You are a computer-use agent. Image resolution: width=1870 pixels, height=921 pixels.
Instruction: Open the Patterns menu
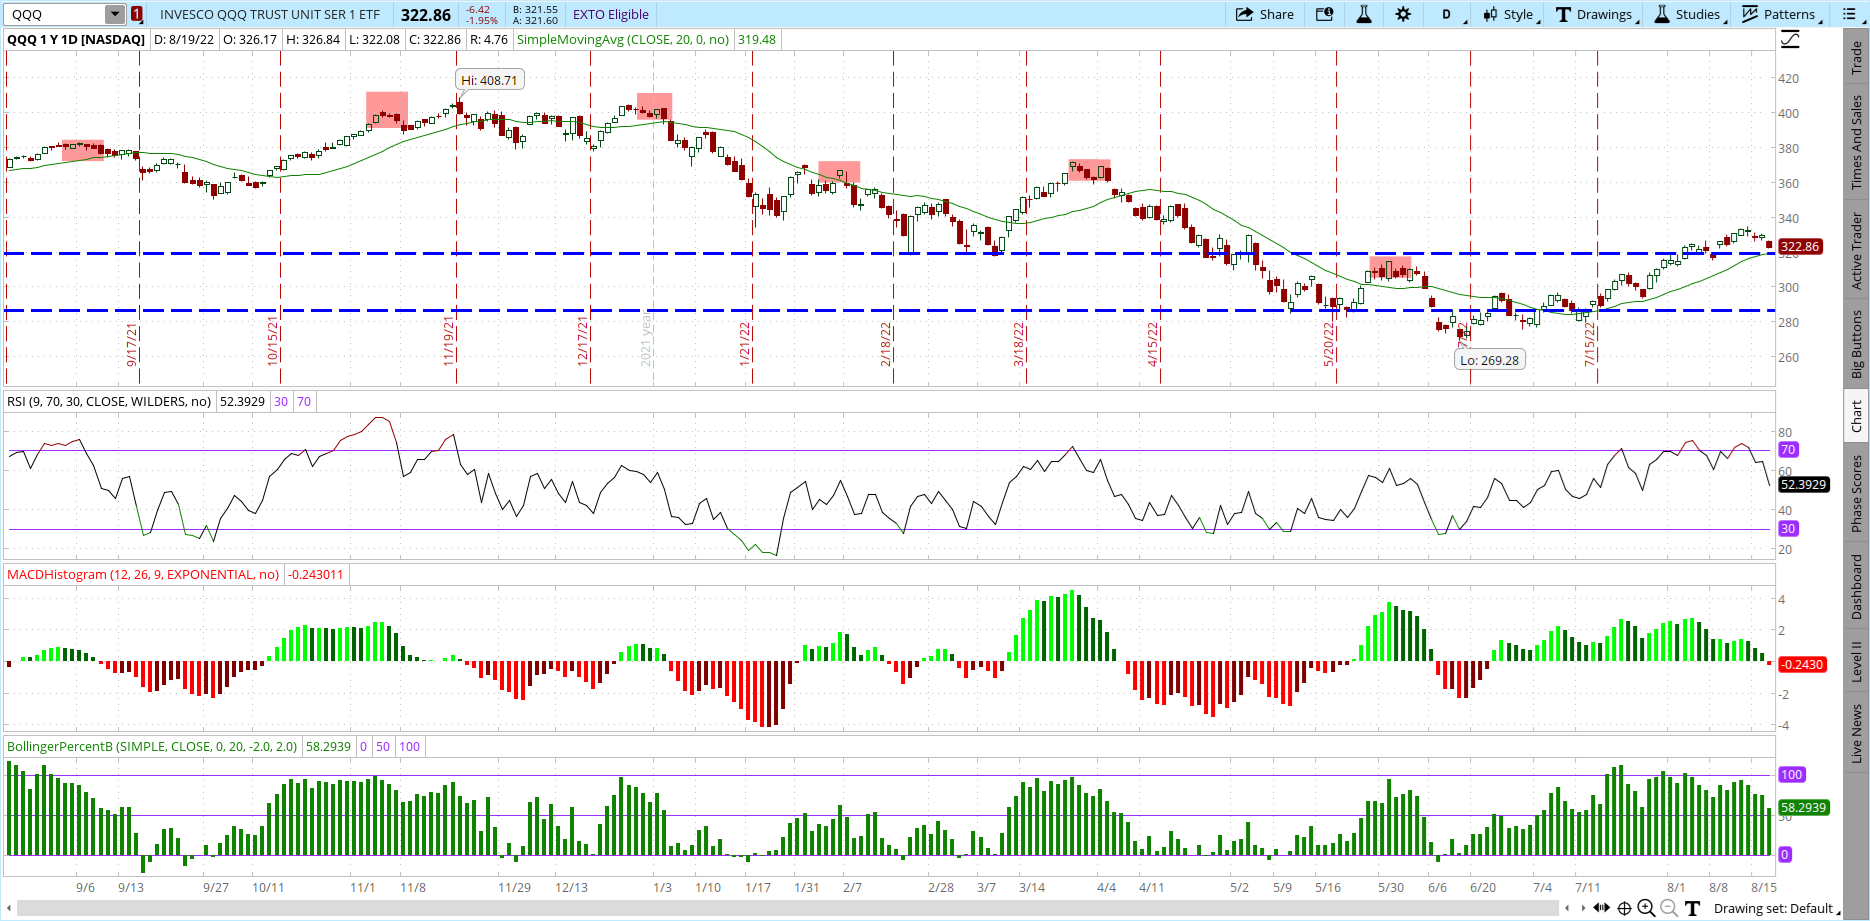coord(1781,14)
